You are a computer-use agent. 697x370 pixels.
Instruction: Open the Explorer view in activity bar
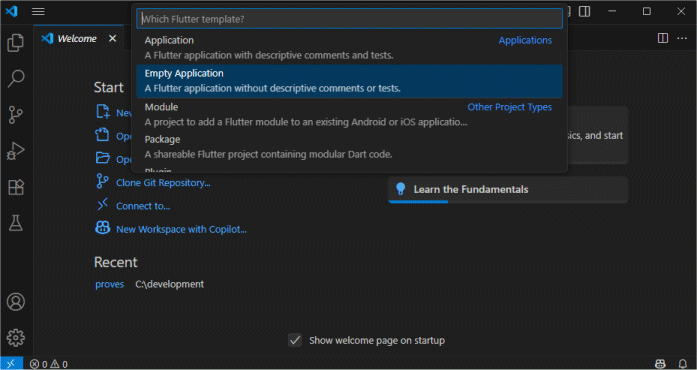click(16, 43)
